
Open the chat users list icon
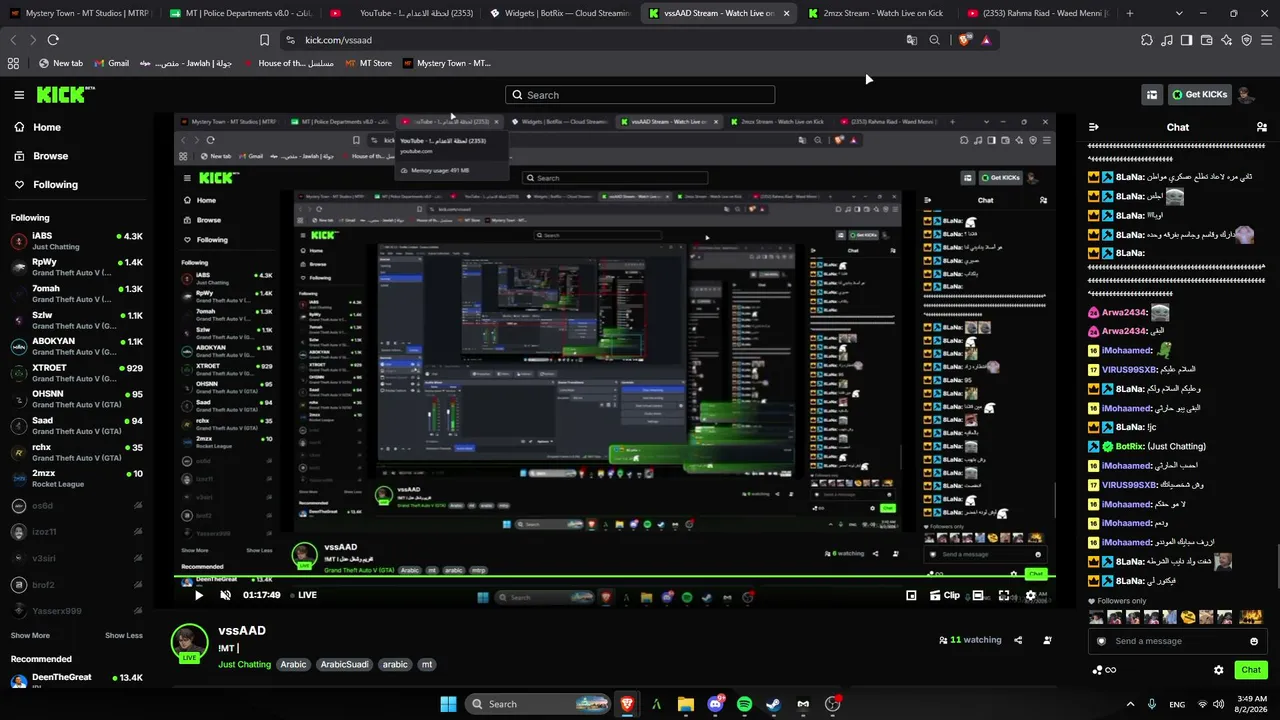coord(1261,127)
